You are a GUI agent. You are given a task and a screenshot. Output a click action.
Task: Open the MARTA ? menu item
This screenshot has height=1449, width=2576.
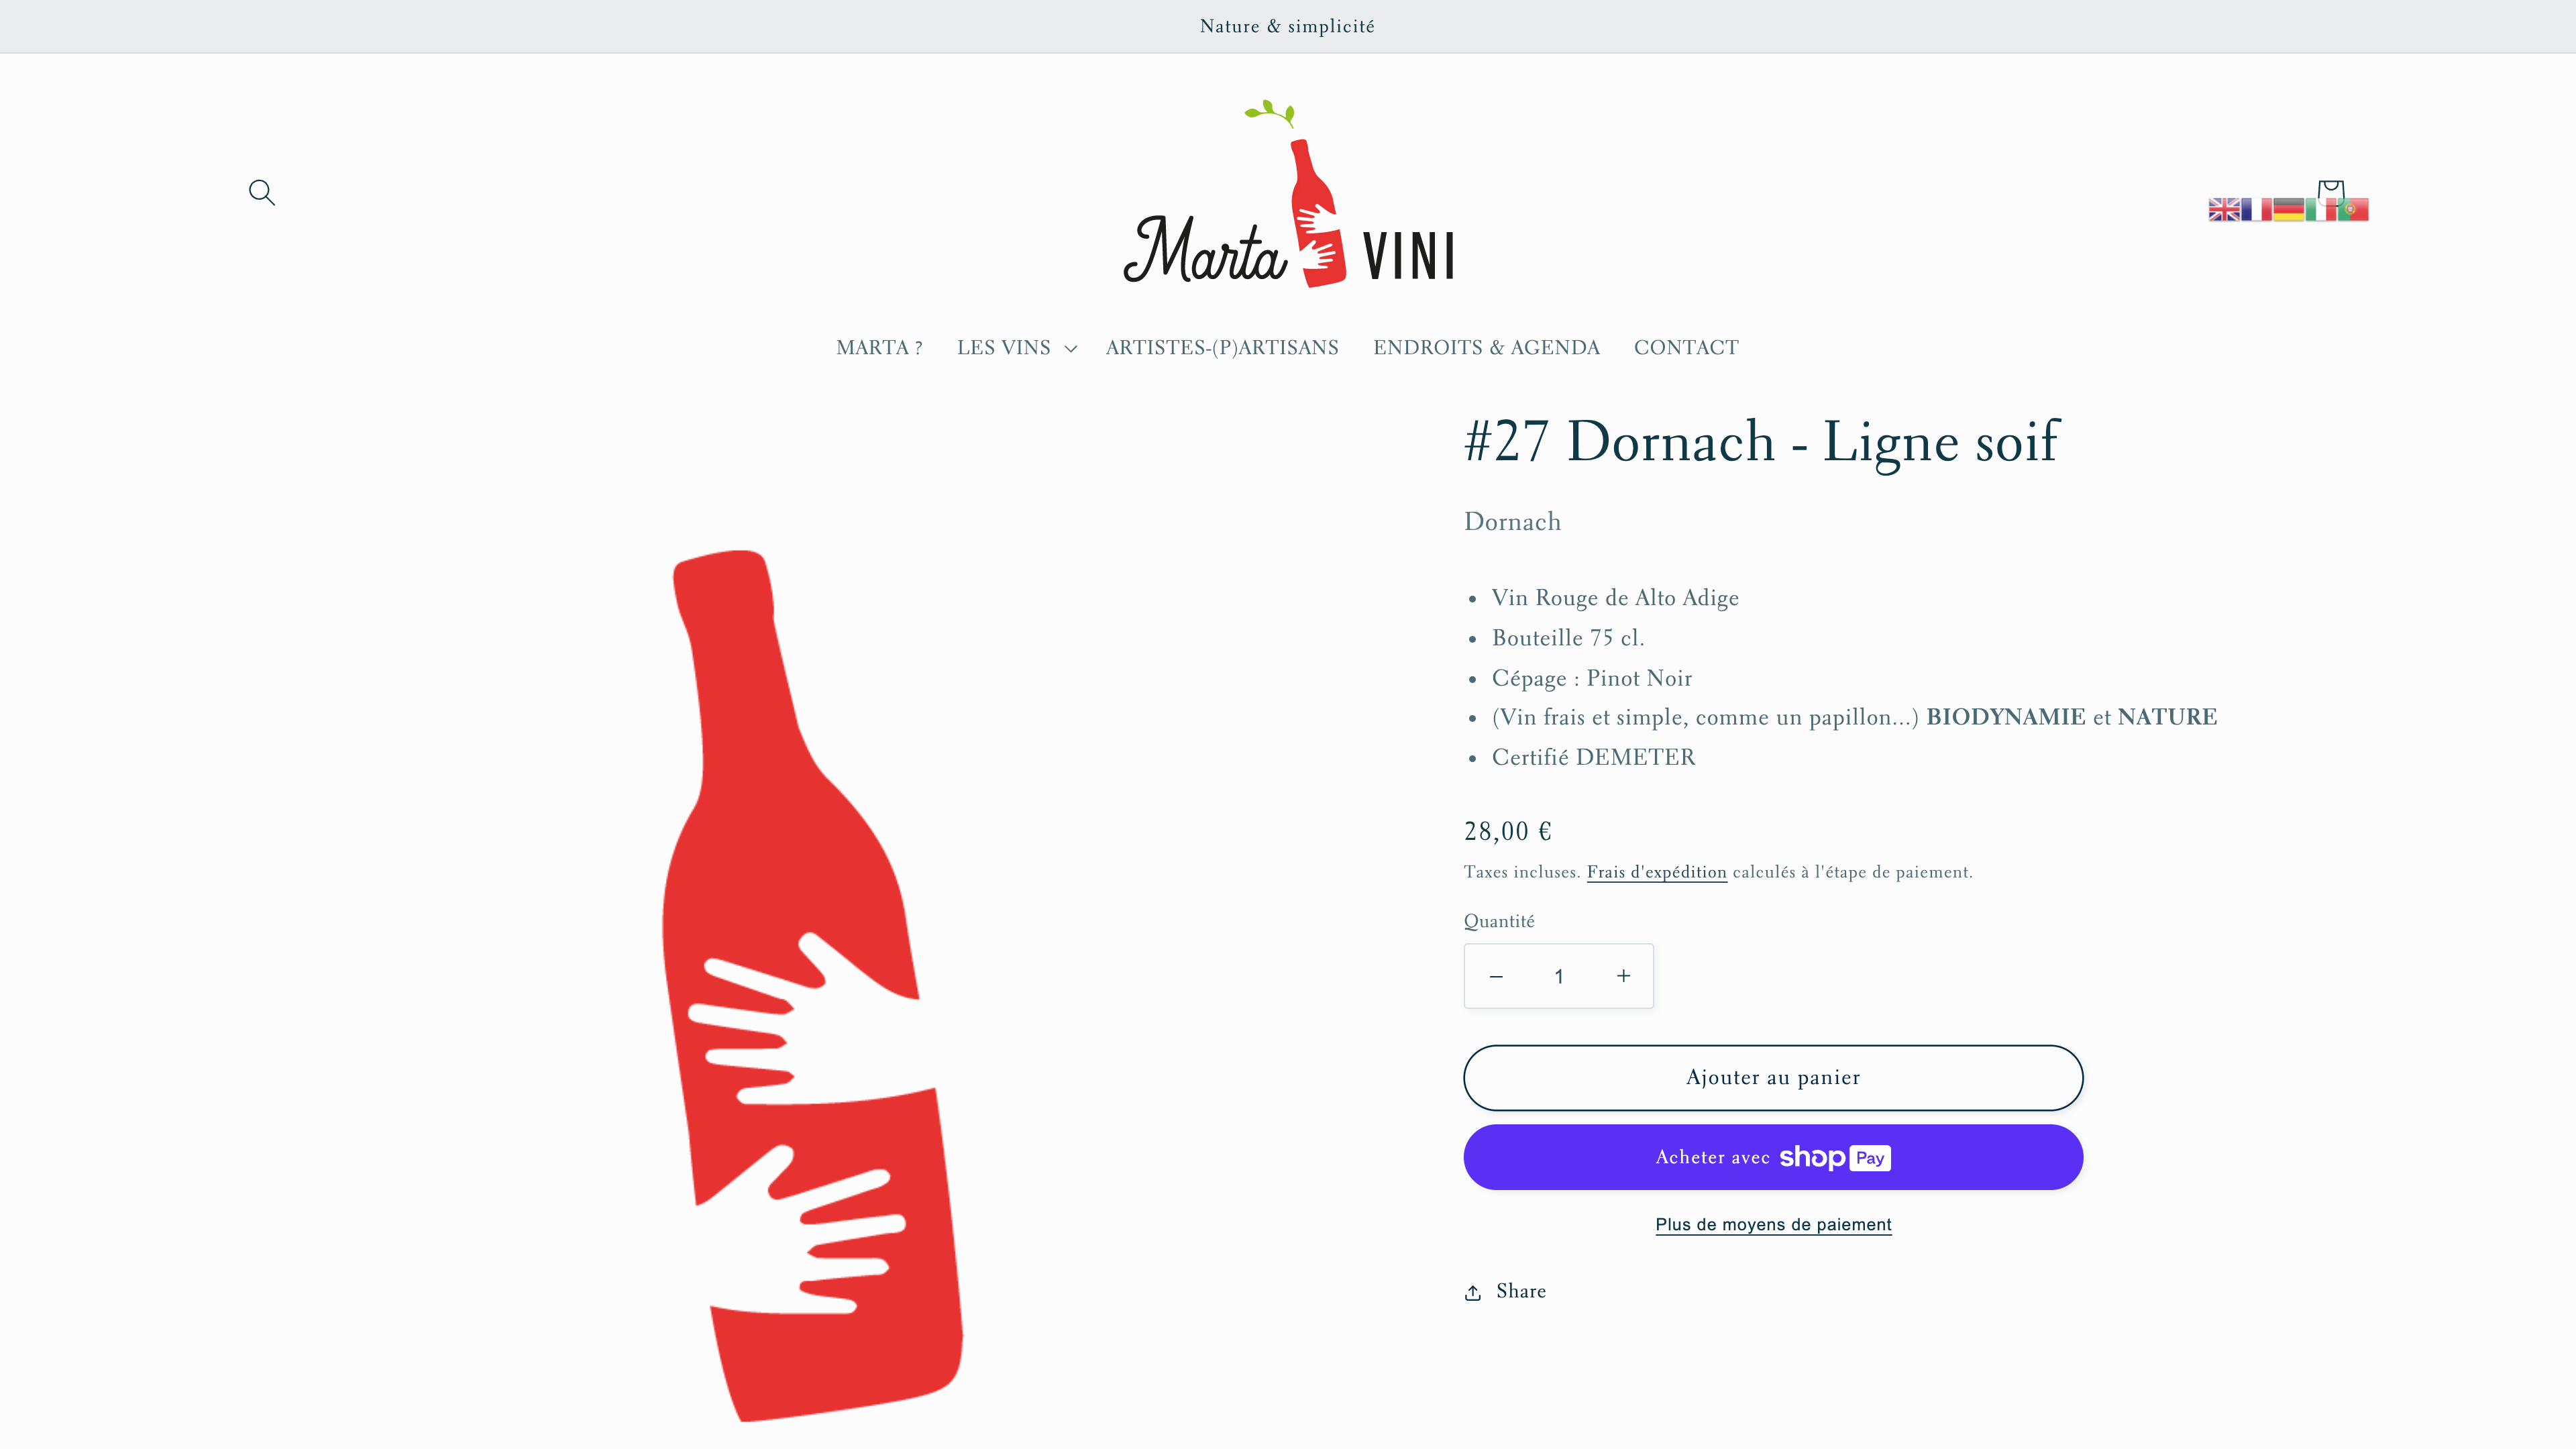(x=879, y=347)
